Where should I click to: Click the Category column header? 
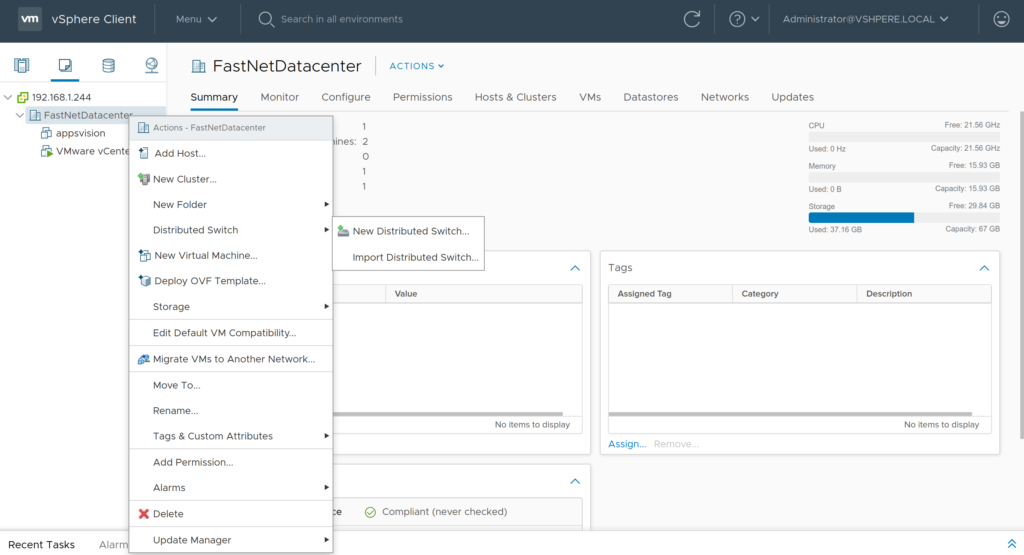point(794,294)
